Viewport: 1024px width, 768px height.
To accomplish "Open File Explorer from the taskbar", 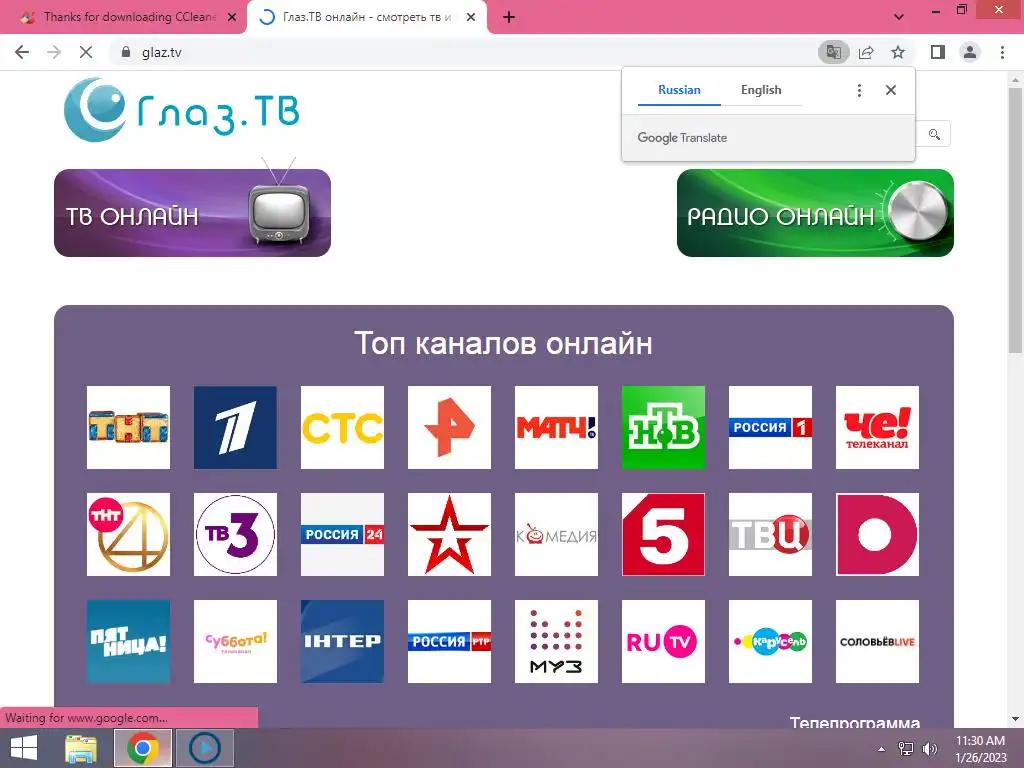I will [x=81, y=748].
